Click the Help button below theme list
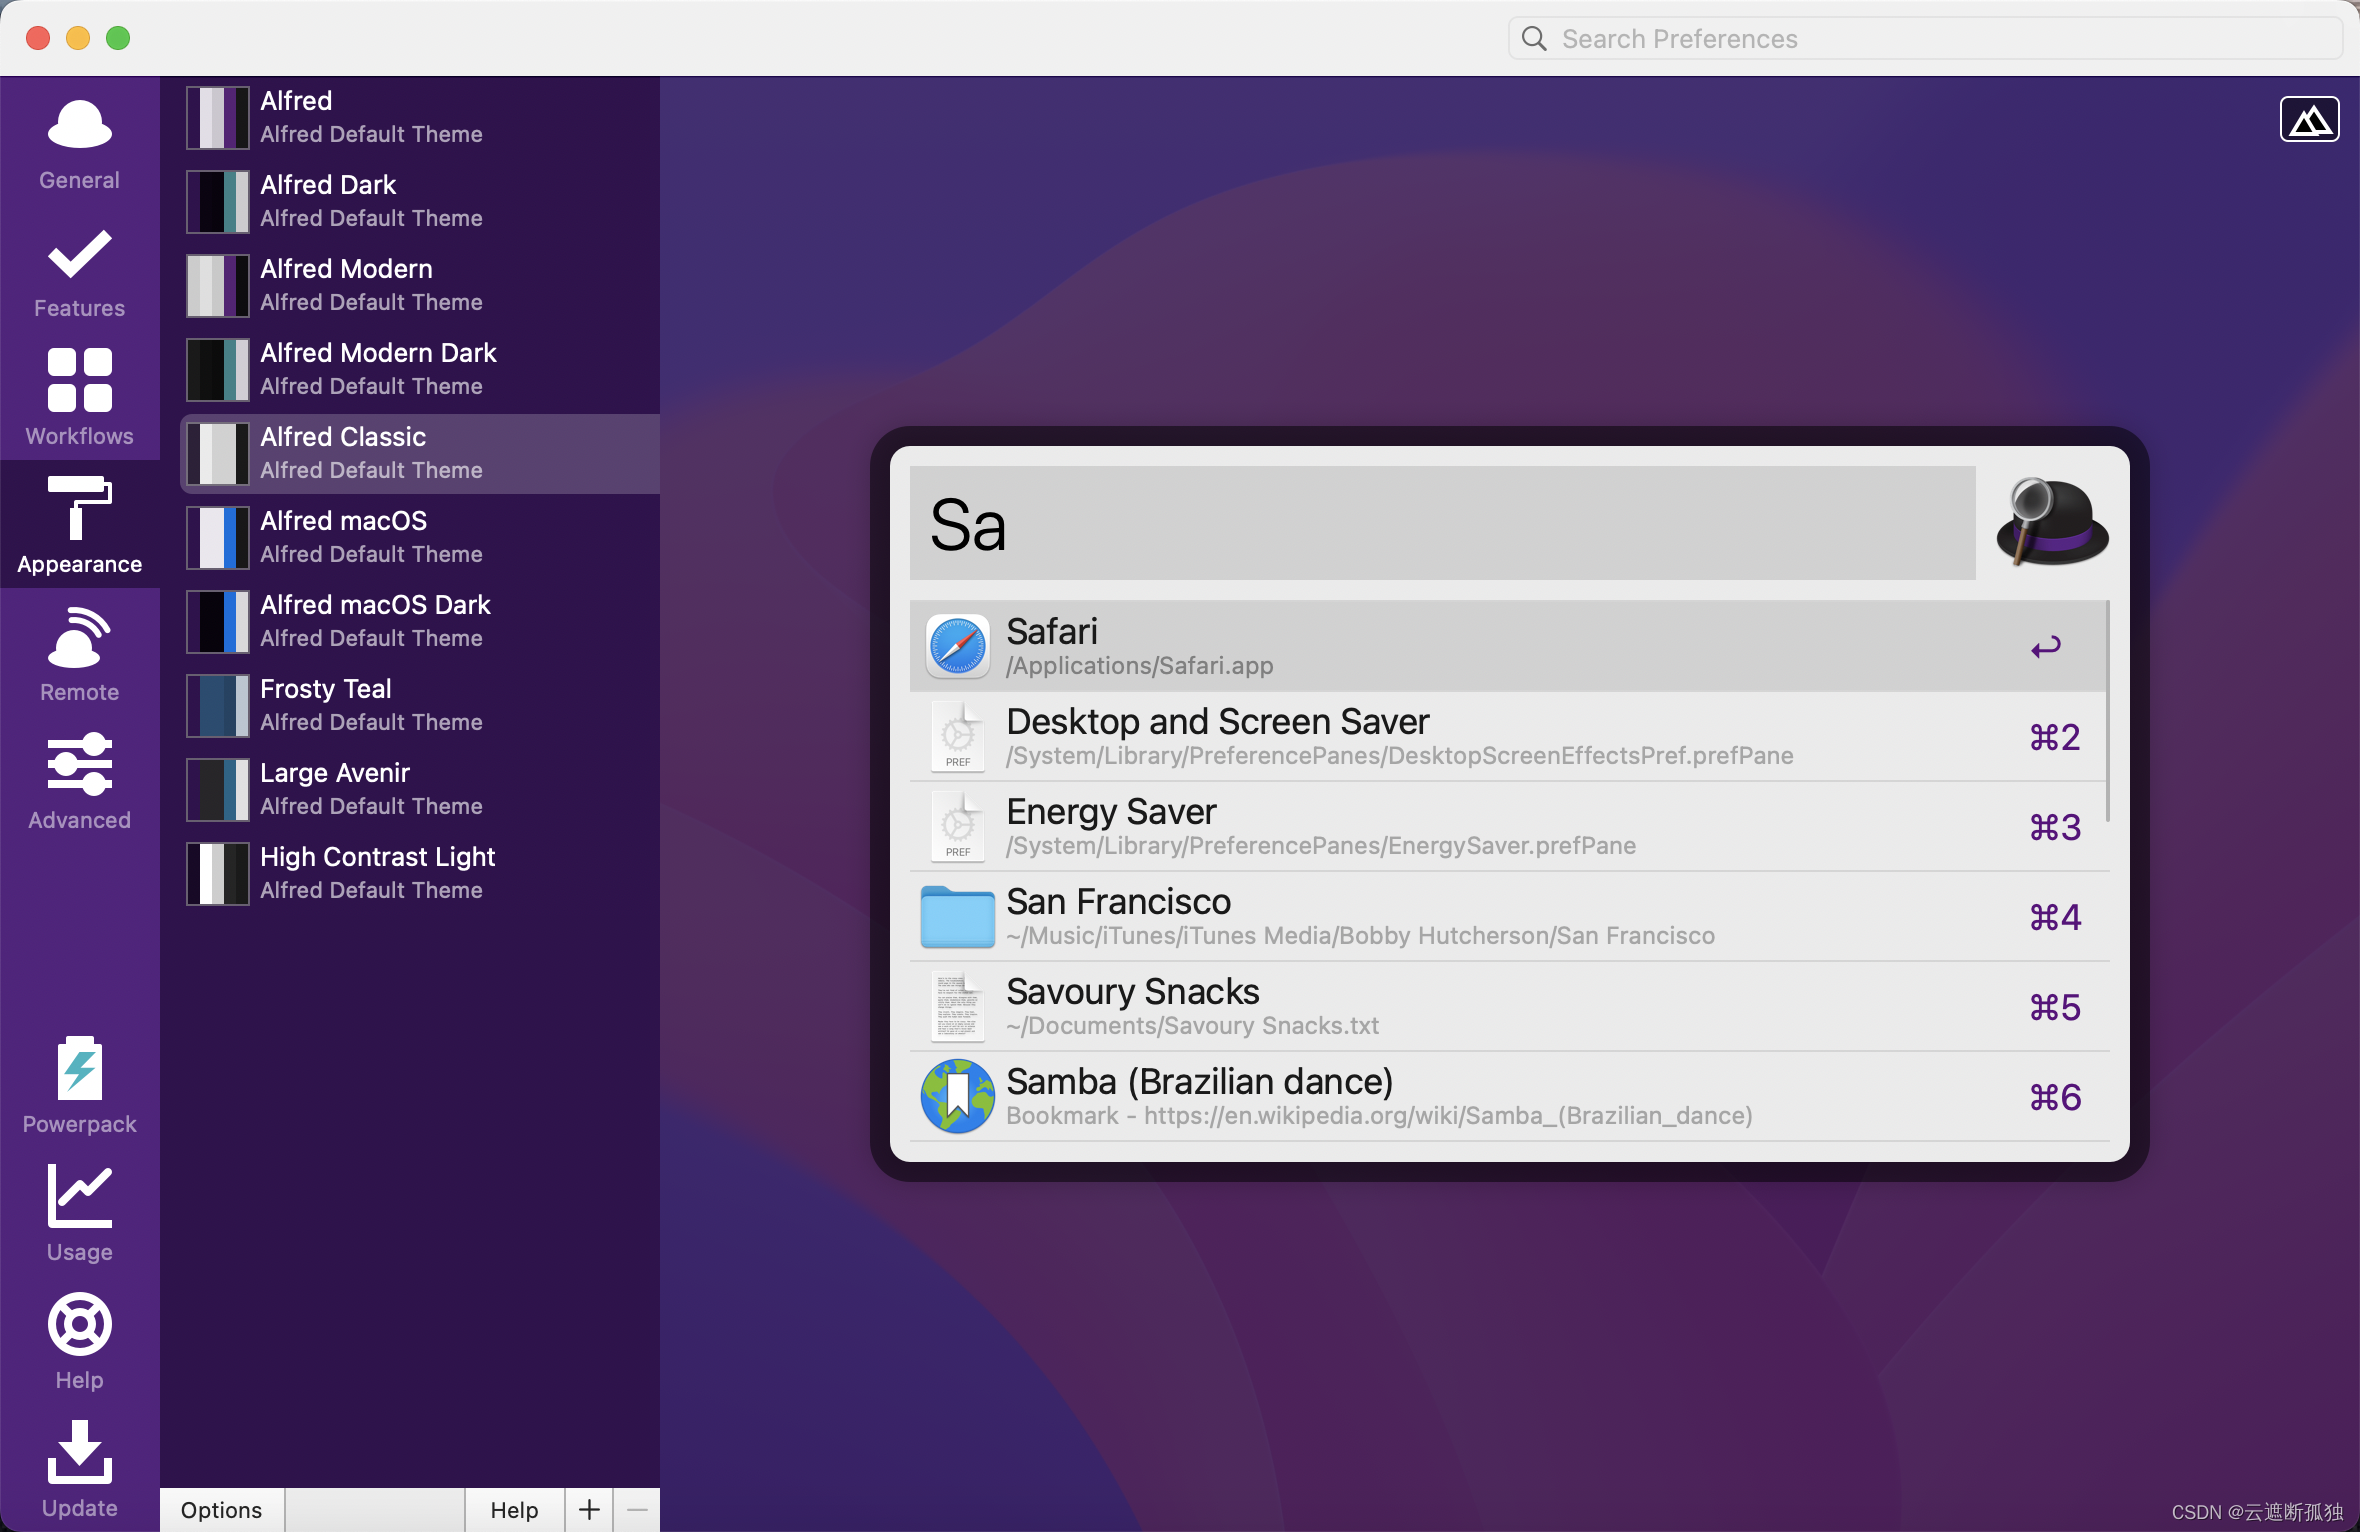2360x1532 pixels. (514, 1509)
